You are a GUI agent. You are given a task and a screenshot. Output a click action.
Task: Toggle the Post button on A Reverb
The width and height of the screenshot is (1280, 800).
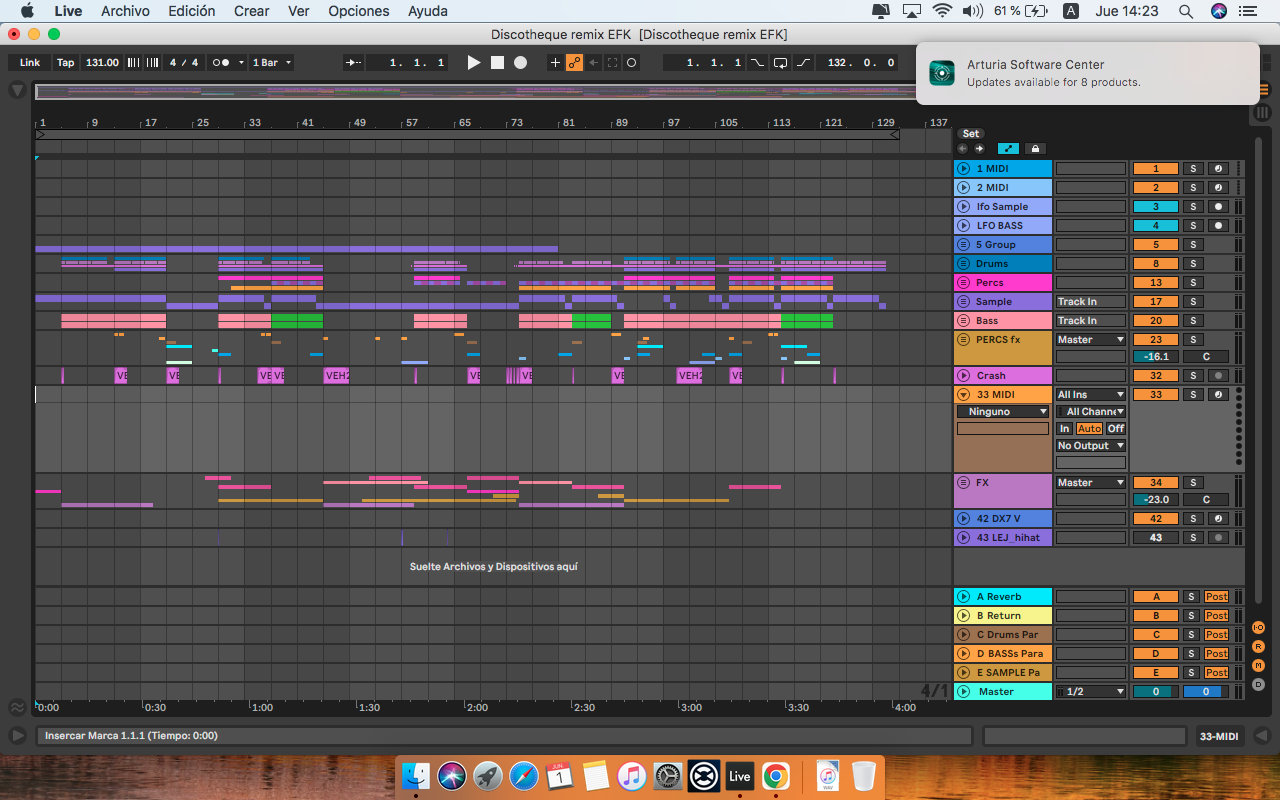pos(1216,596)
